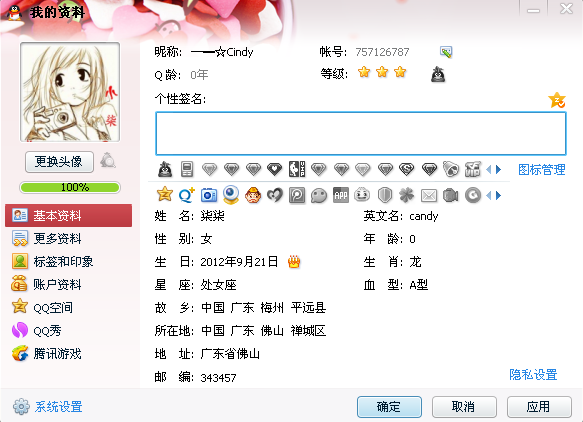583x422 pixels.
Task: Click the webcam icon in bottom row
Action: coord(231,194)
